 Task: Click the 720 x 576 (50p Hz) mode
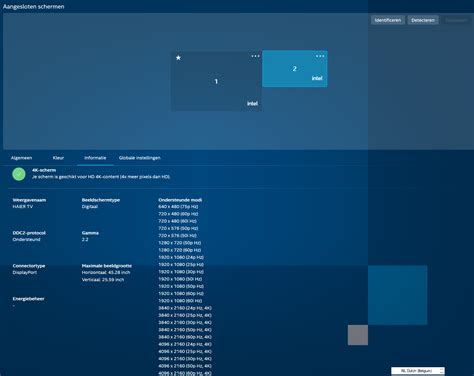pyautogui.click(x=178, y=228)
